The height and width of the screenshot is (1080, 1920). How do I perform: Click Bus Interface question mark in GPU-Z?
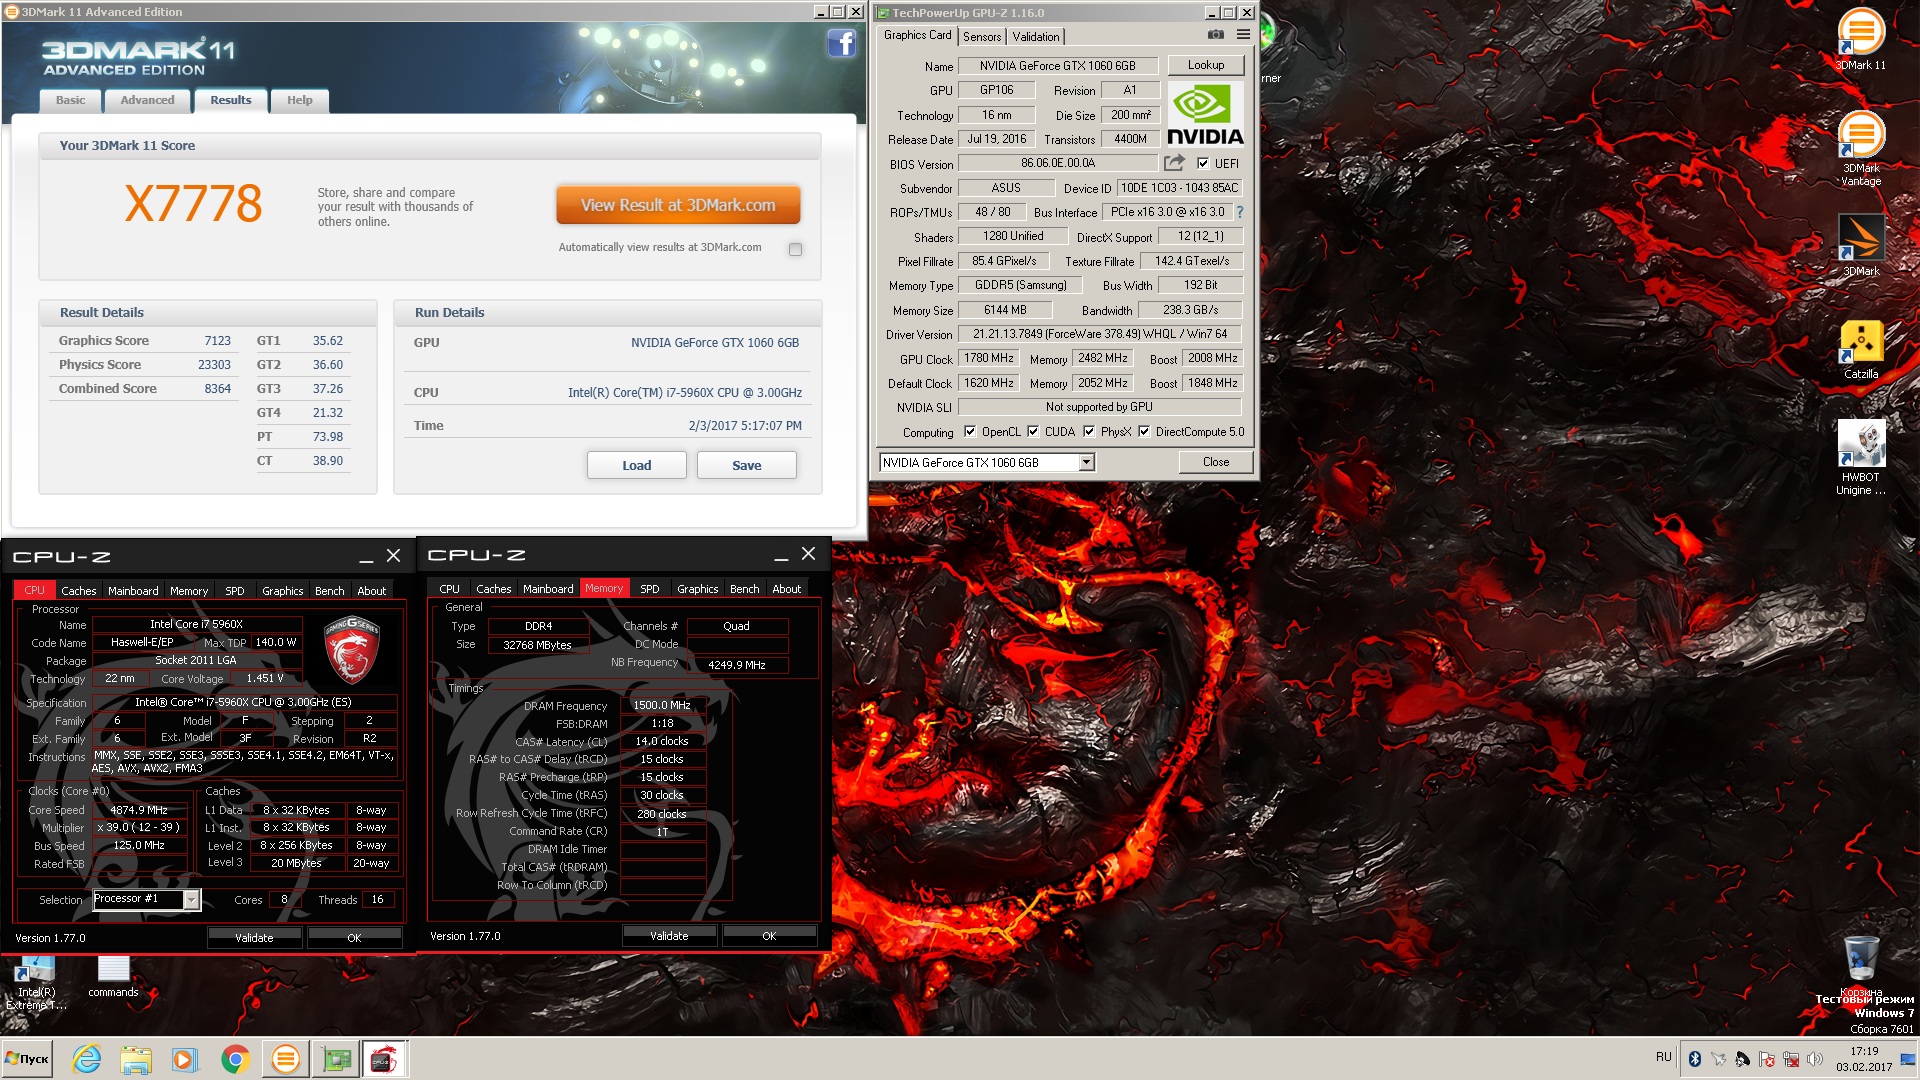1240,212
